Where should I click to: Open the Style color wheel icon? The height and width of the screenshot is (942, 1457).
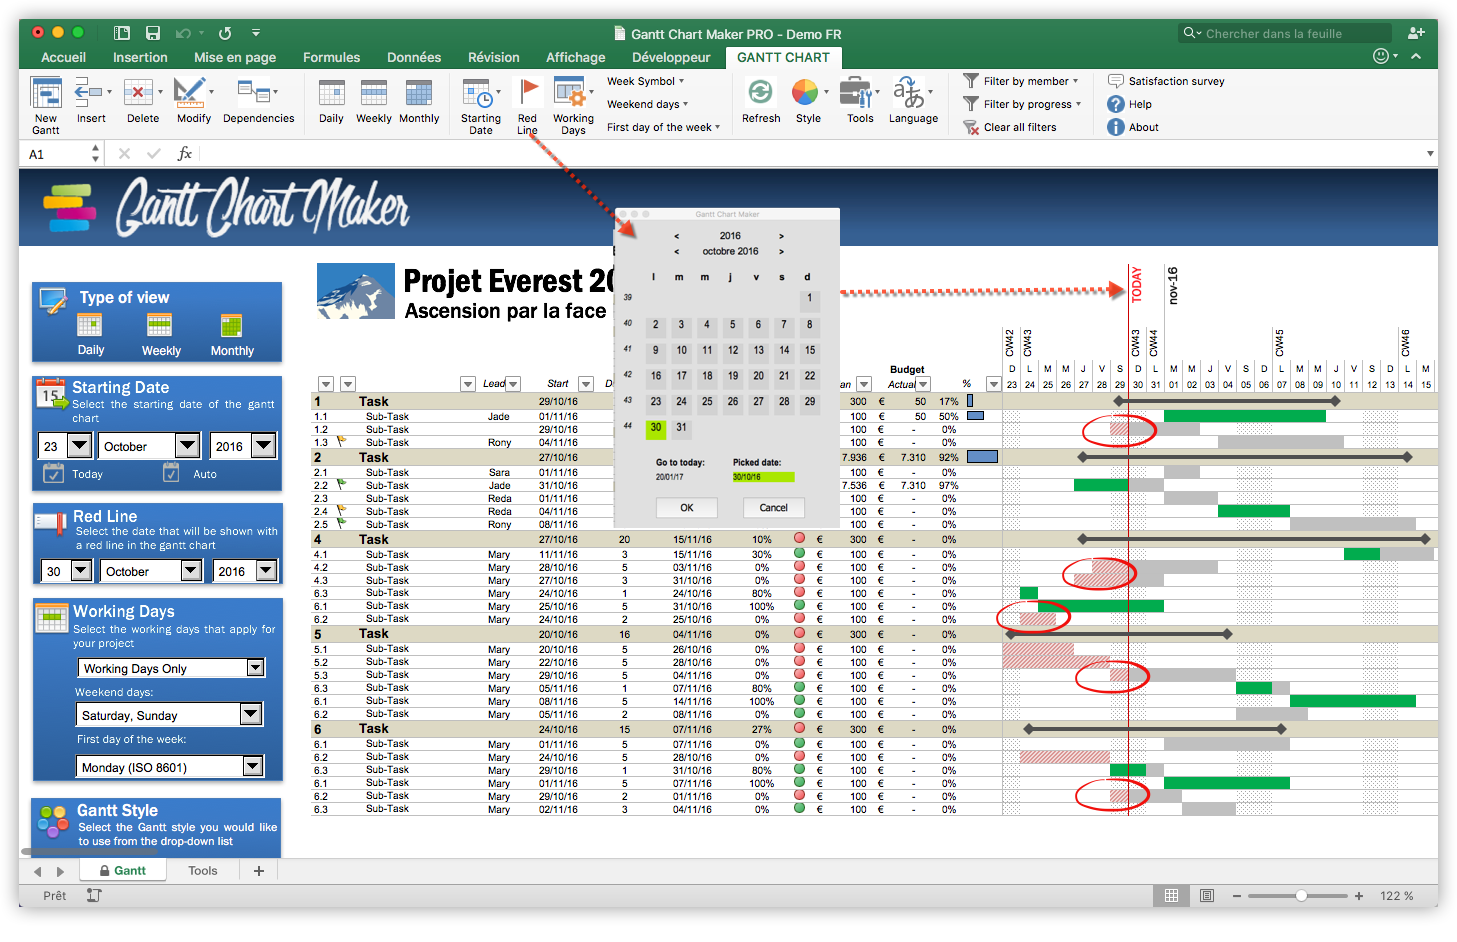(805, 93)
